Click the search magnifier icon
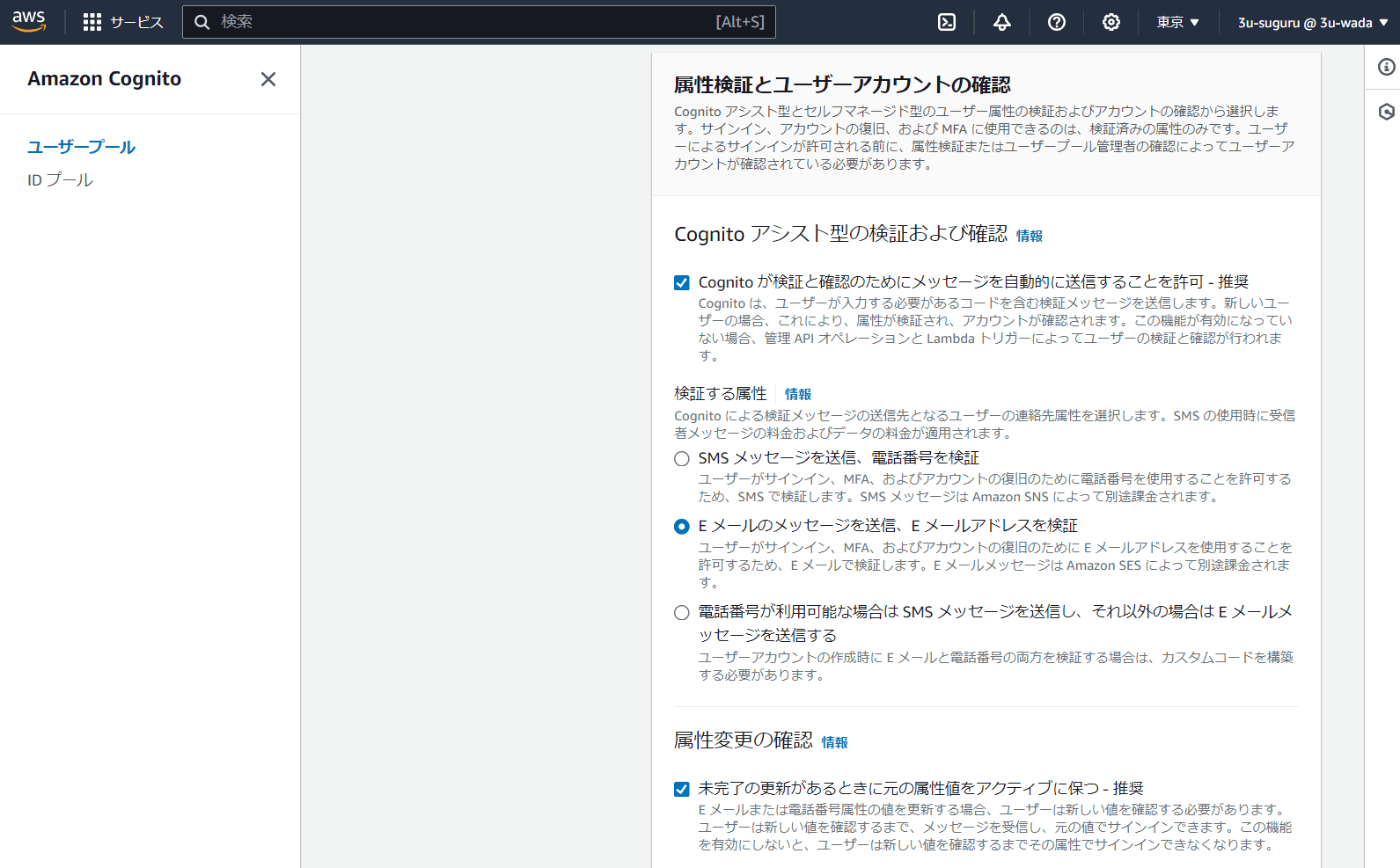Viewport: 1400px width, 868px height. click(x=201, y=22)
